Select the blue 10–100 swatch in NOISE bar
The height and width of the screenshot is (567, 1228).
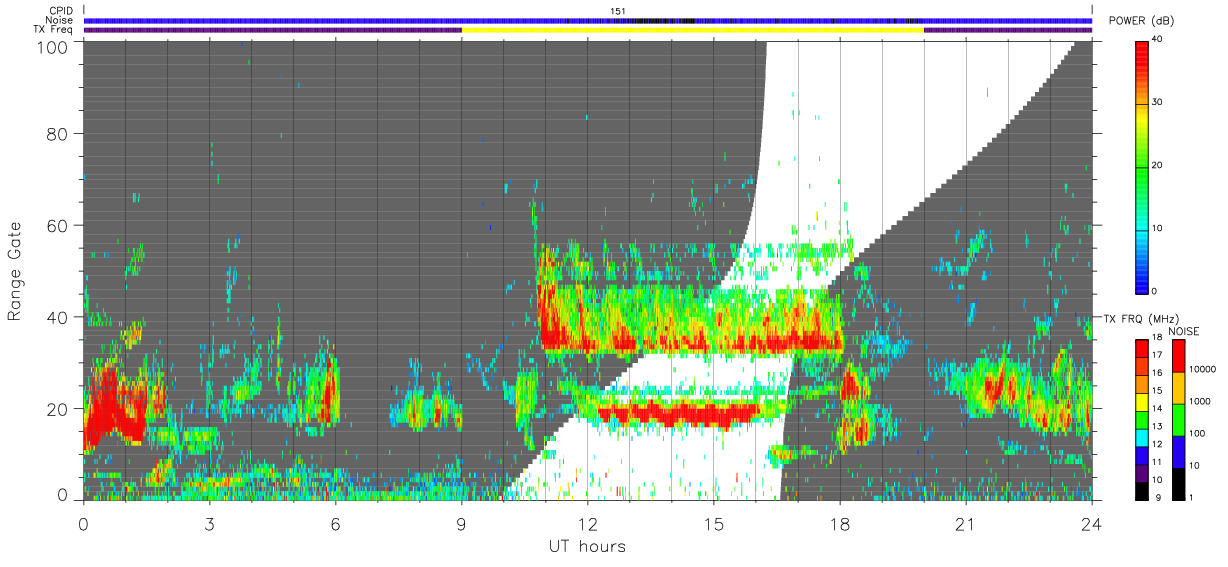1178,451
